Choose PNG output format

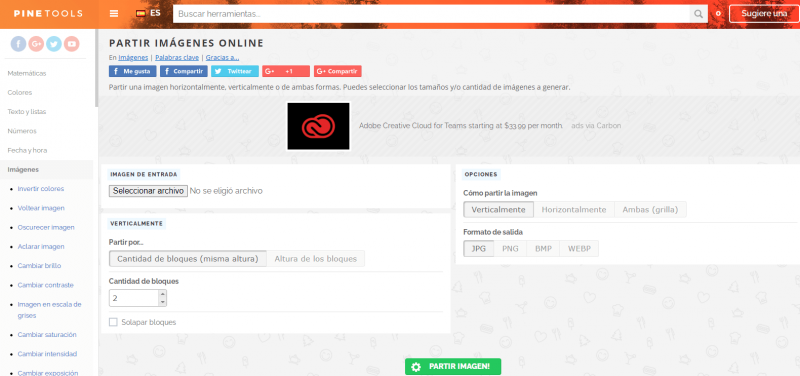[510, 249]
